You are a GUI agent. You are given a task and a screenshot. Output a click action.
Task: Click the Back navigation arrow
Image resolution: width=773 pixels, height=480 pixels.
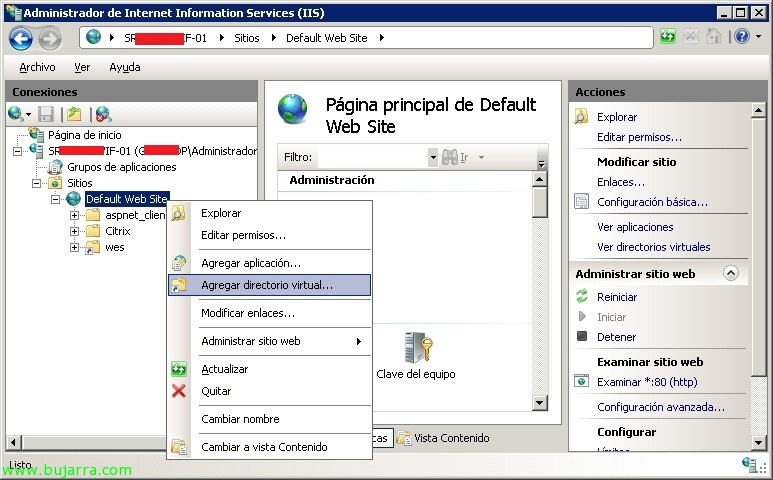(x=21, y=38)
